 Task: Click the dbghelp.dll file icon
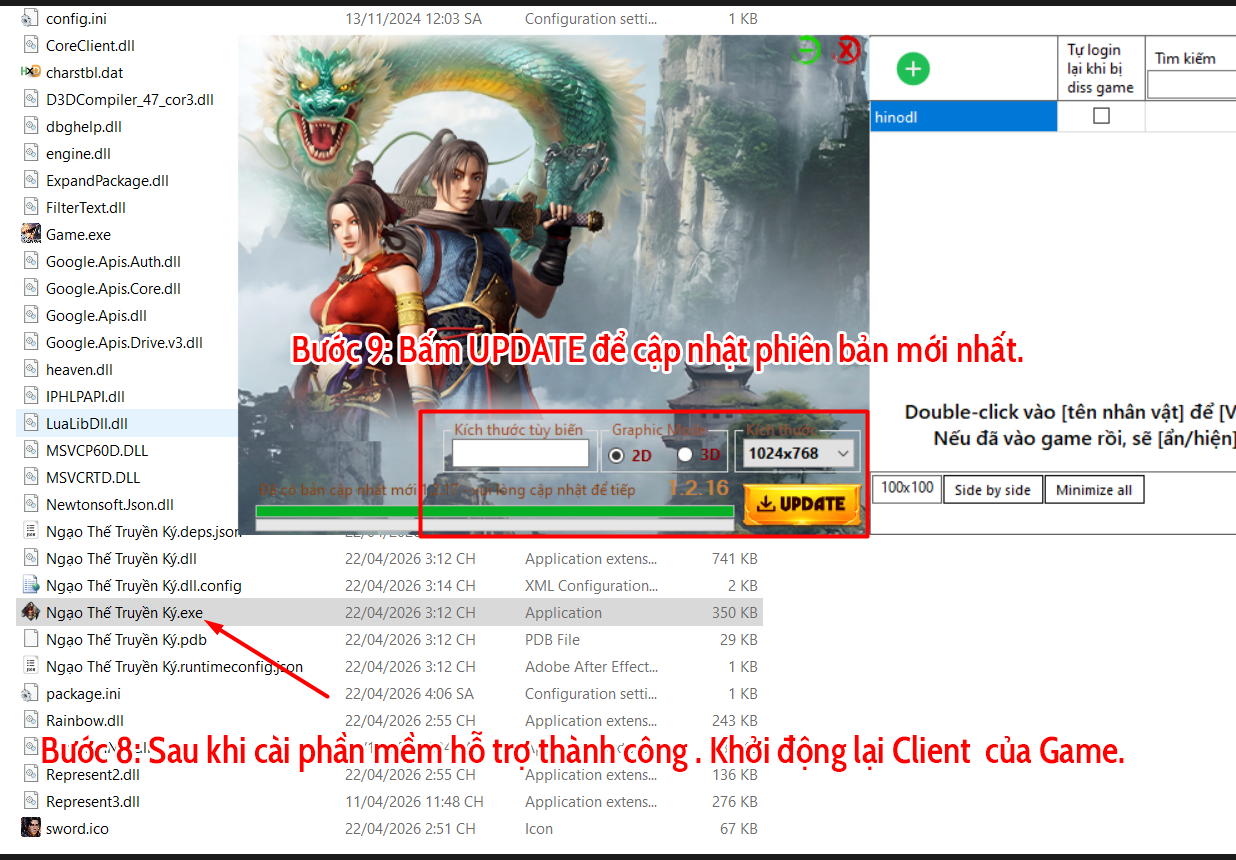[31, 127]
